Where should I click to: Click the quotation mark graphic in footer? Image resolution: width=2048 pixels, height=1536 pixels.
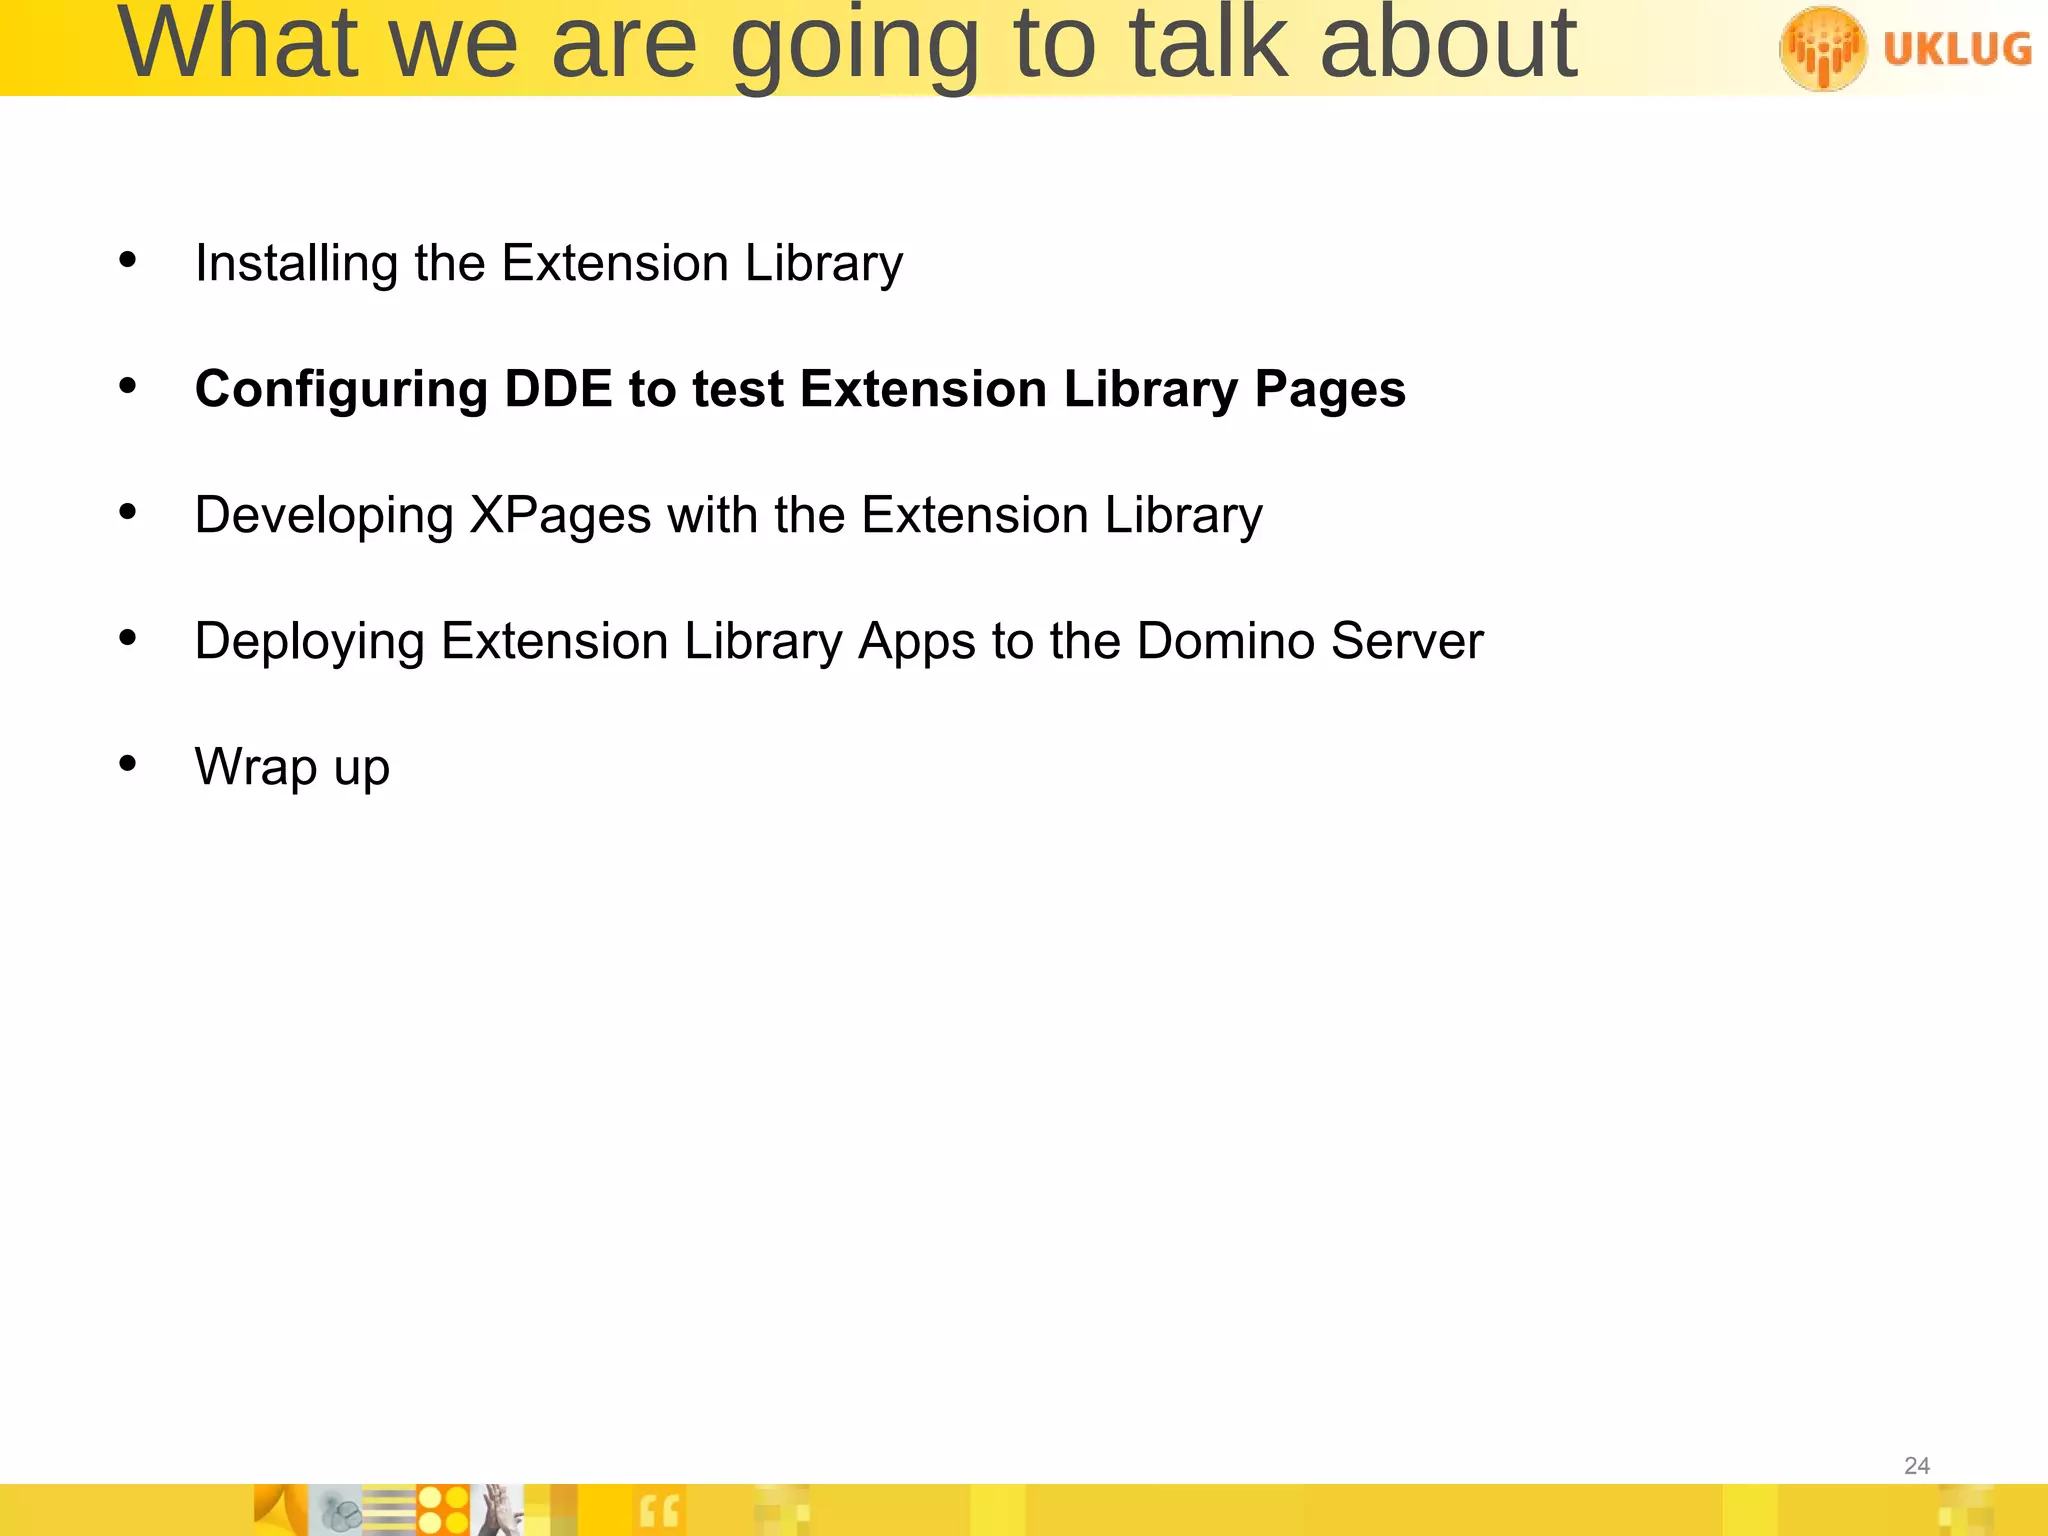659,1511
